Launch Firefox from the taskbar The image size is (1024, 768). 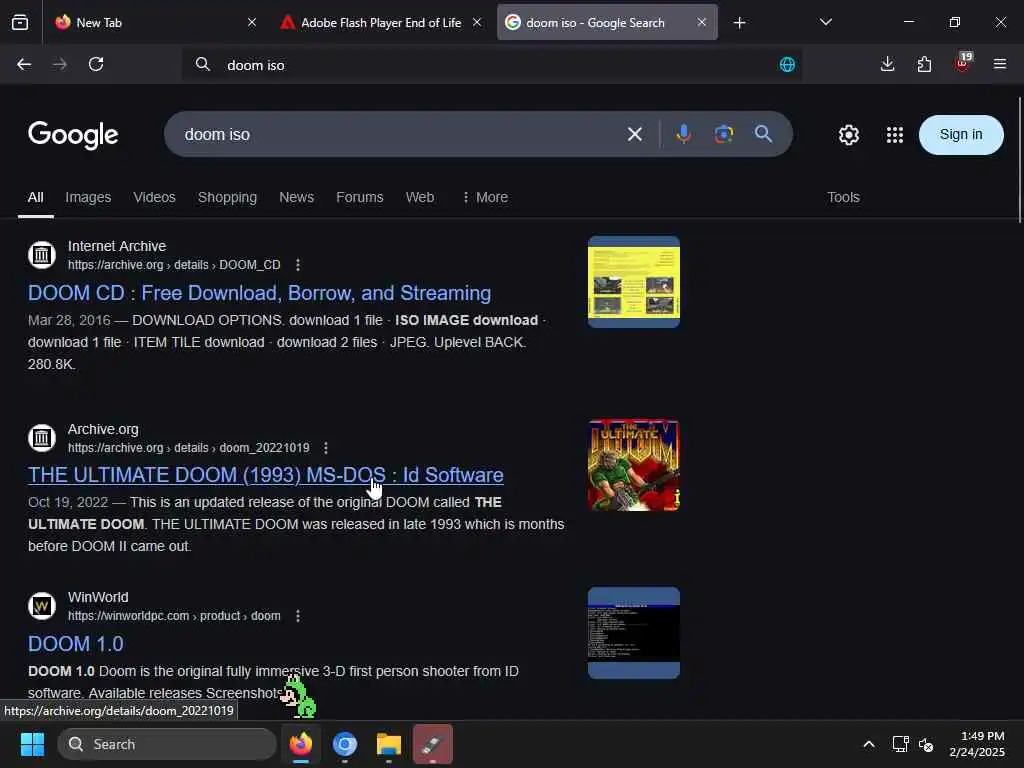click(x=301, y=744)
